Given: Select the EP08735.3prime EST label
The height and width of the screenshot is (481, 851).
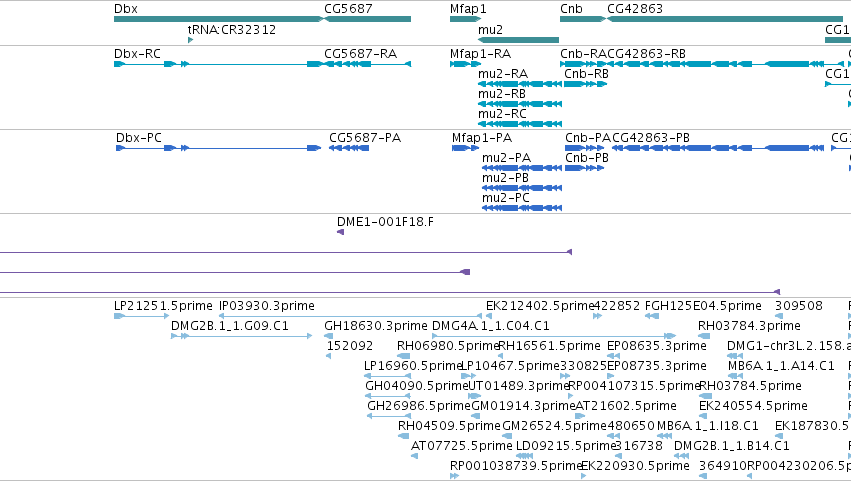Looking at the screenshot, I should click(x=657, y=366).
